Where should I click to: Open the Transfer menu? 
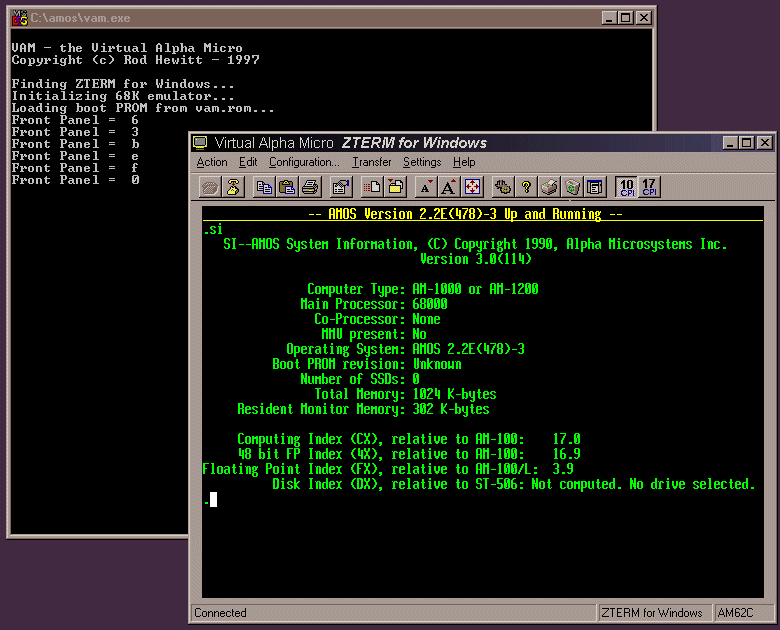tap(372, 162)
